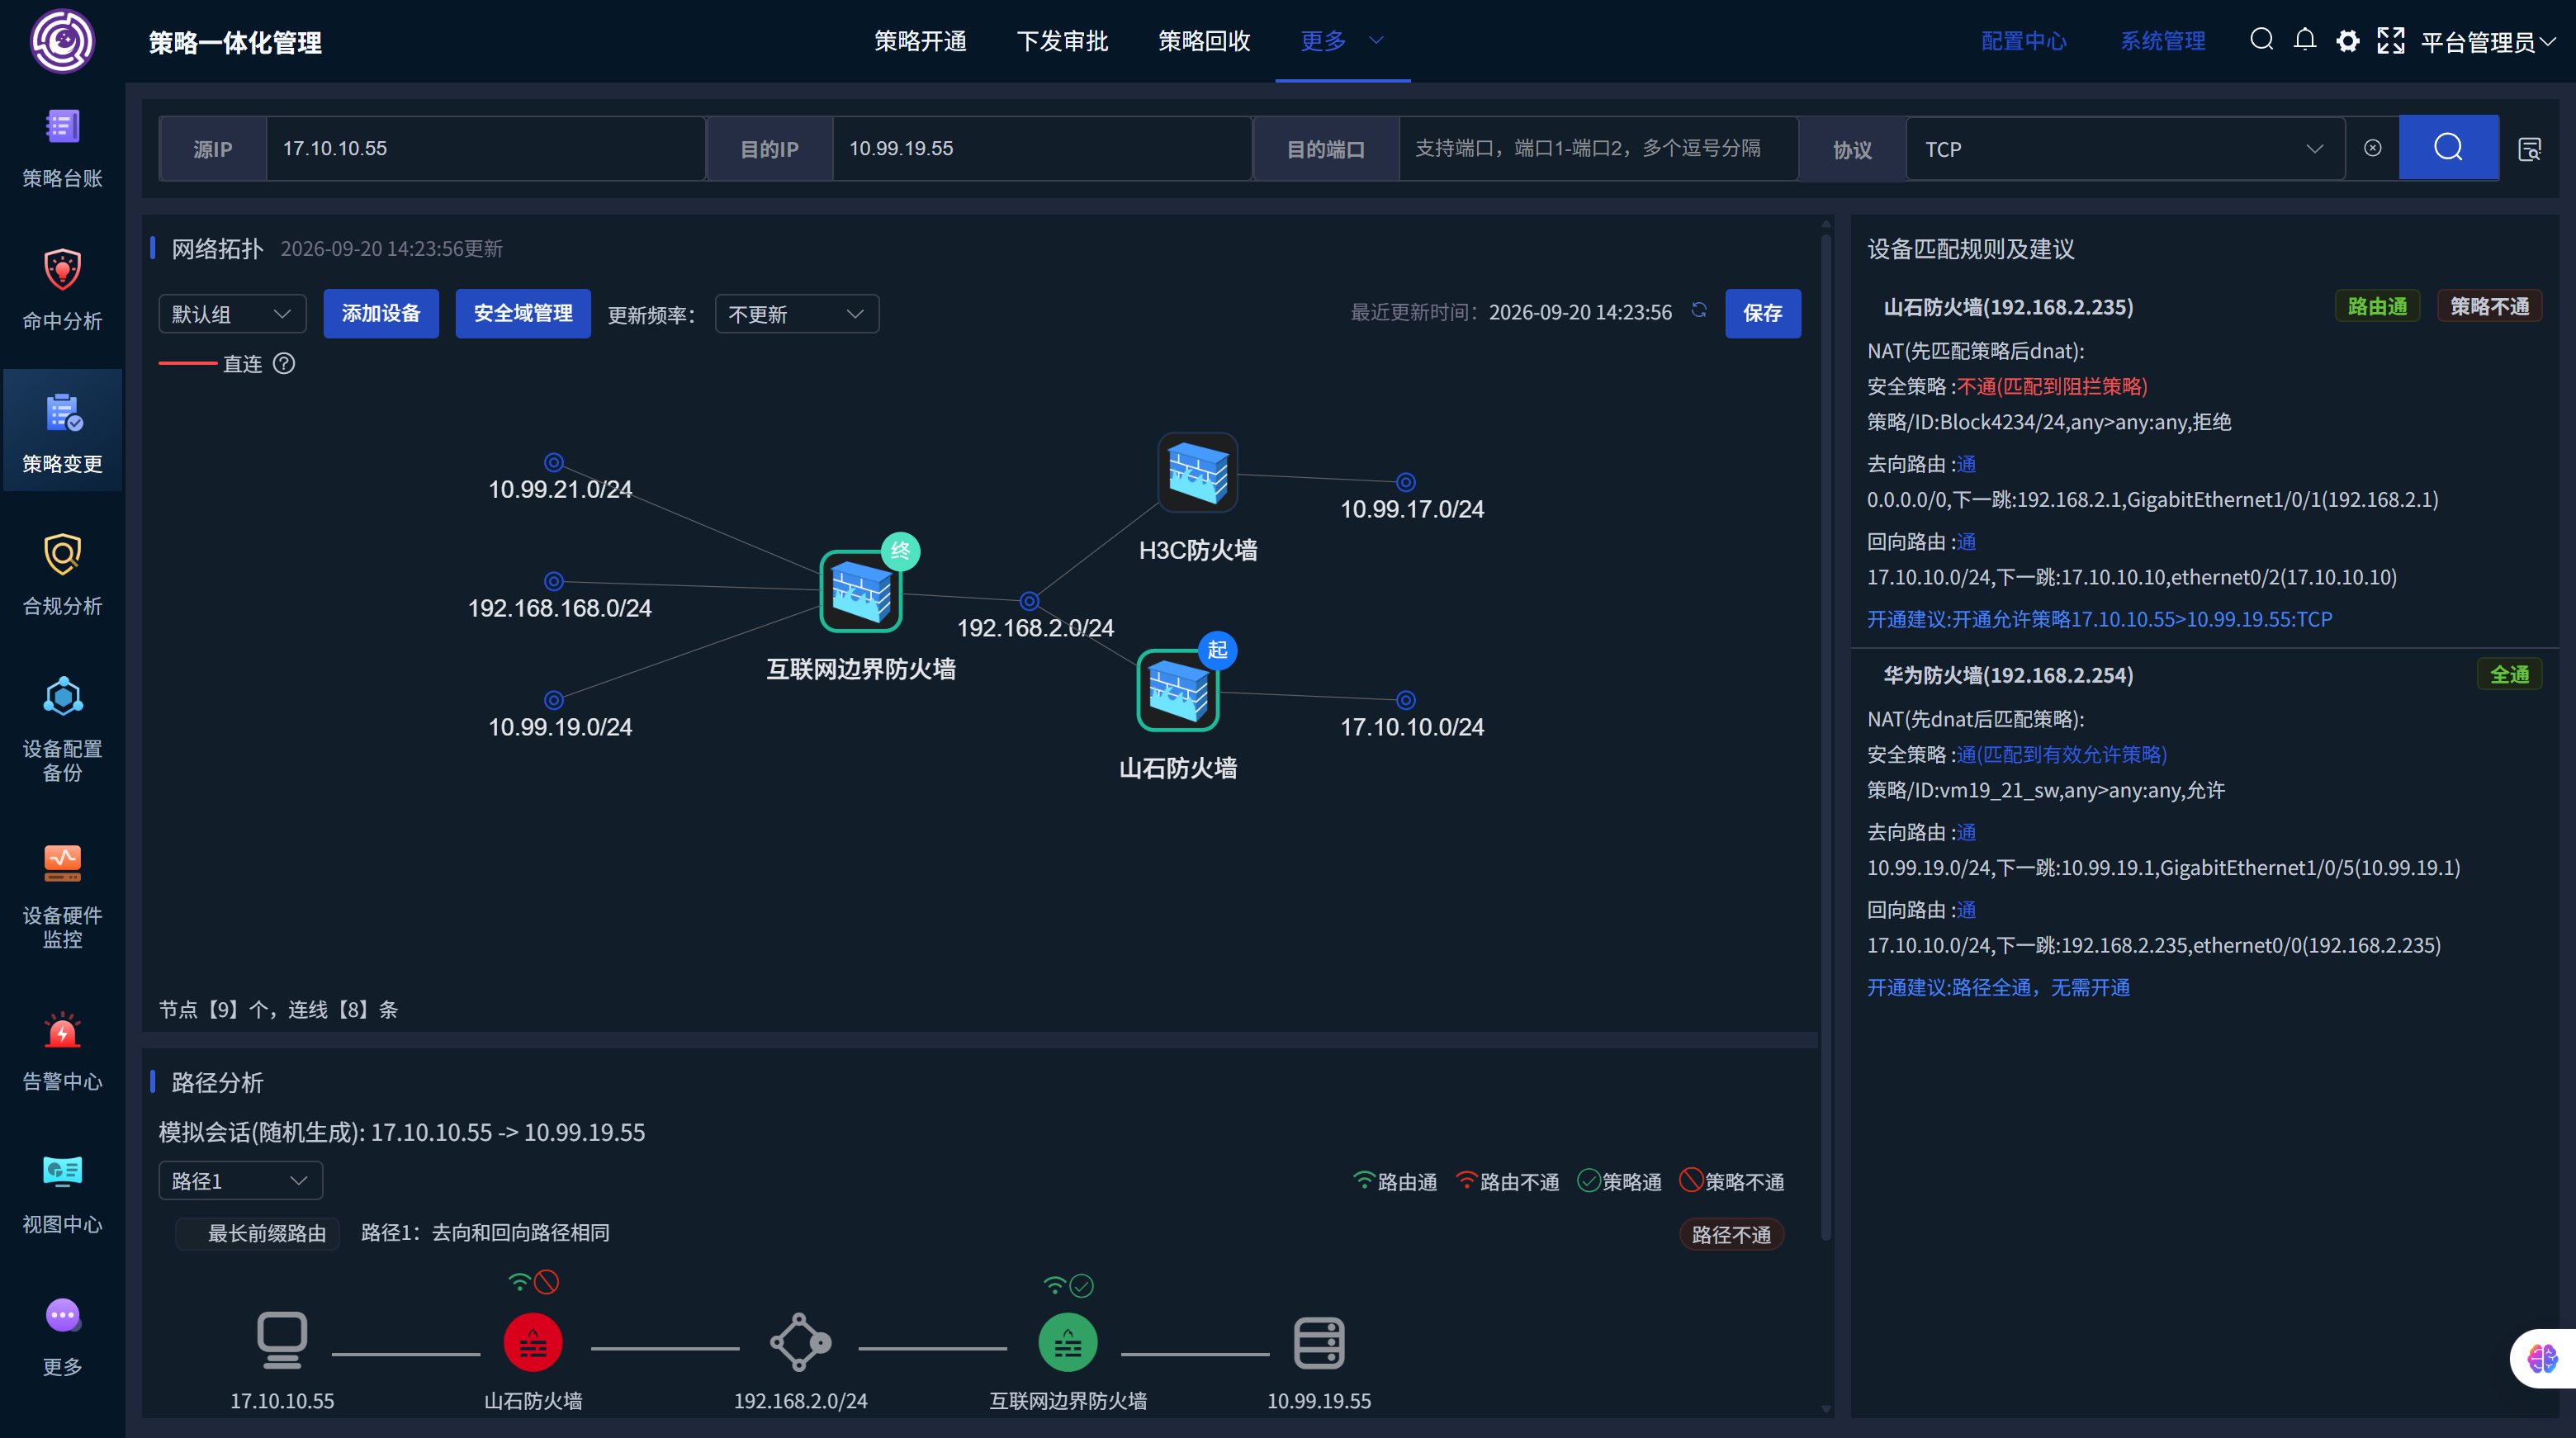The width and height of the screenshot is (2576, 1438).
Task: Expand the 路径1 path selector
Action: coord(240,1181)
